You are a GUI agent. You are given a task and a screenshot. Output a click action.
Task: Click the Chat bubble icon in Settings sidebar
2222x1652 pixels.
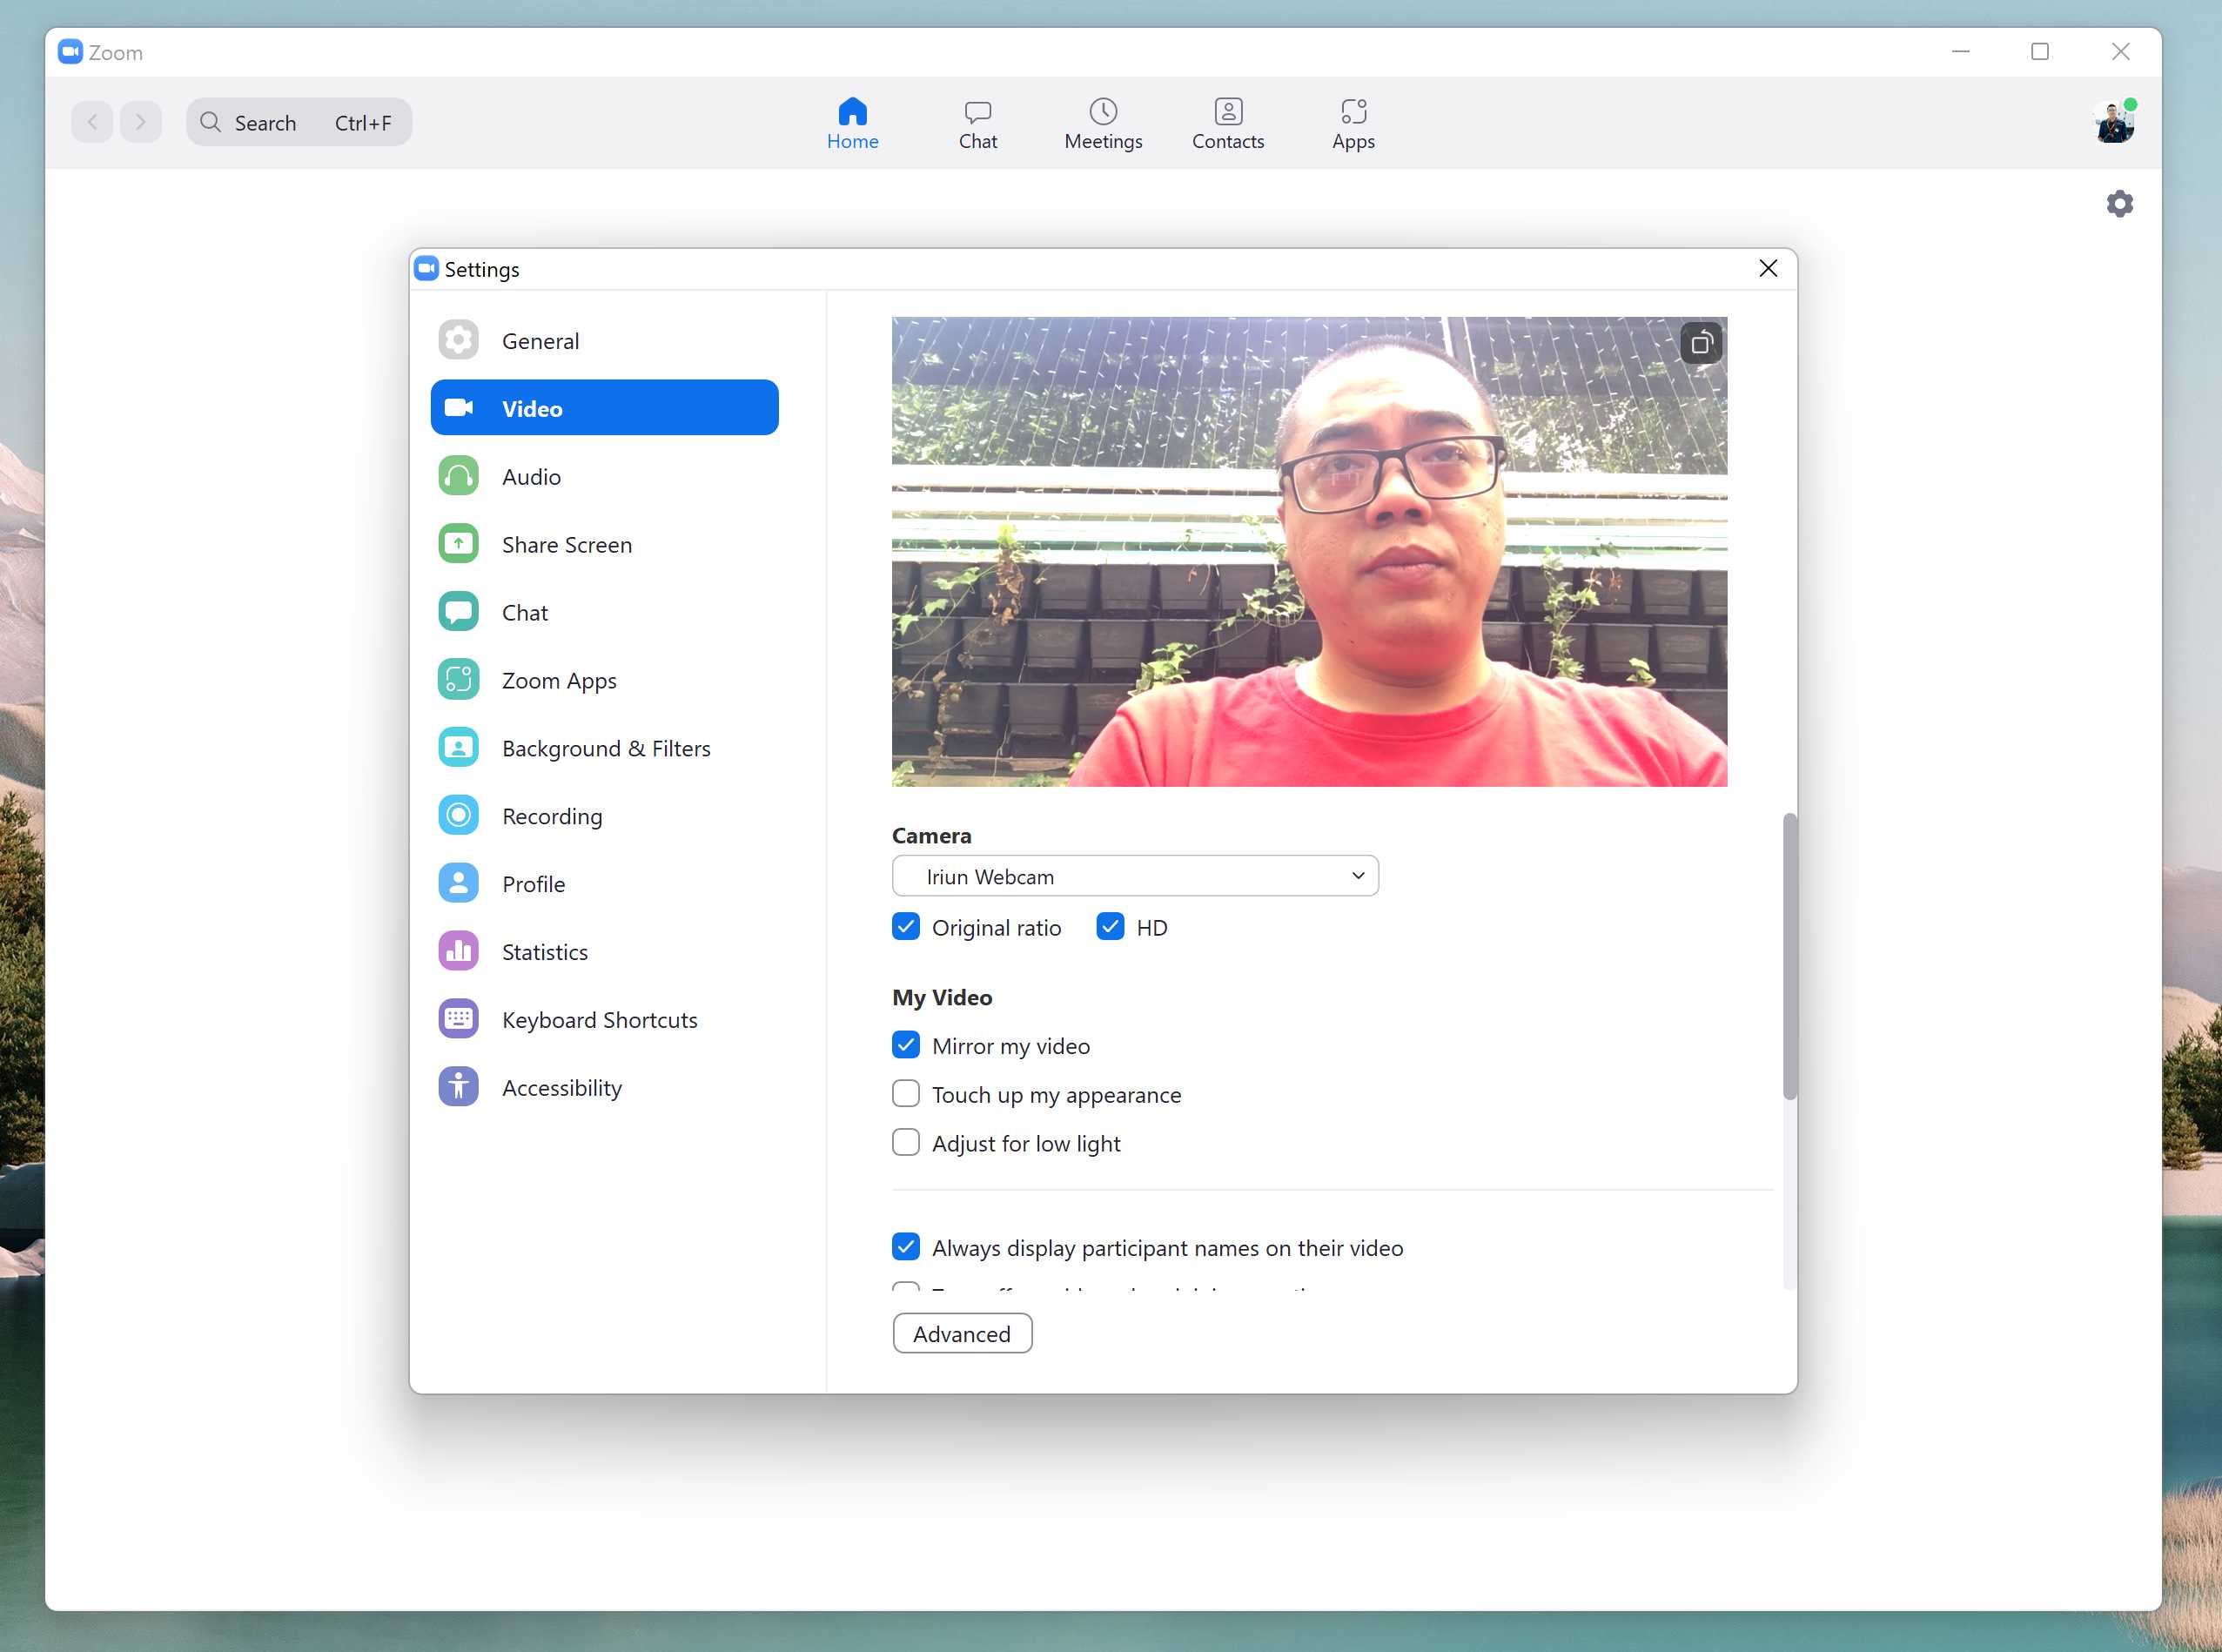pyautogui.click(x=458, y=612)
